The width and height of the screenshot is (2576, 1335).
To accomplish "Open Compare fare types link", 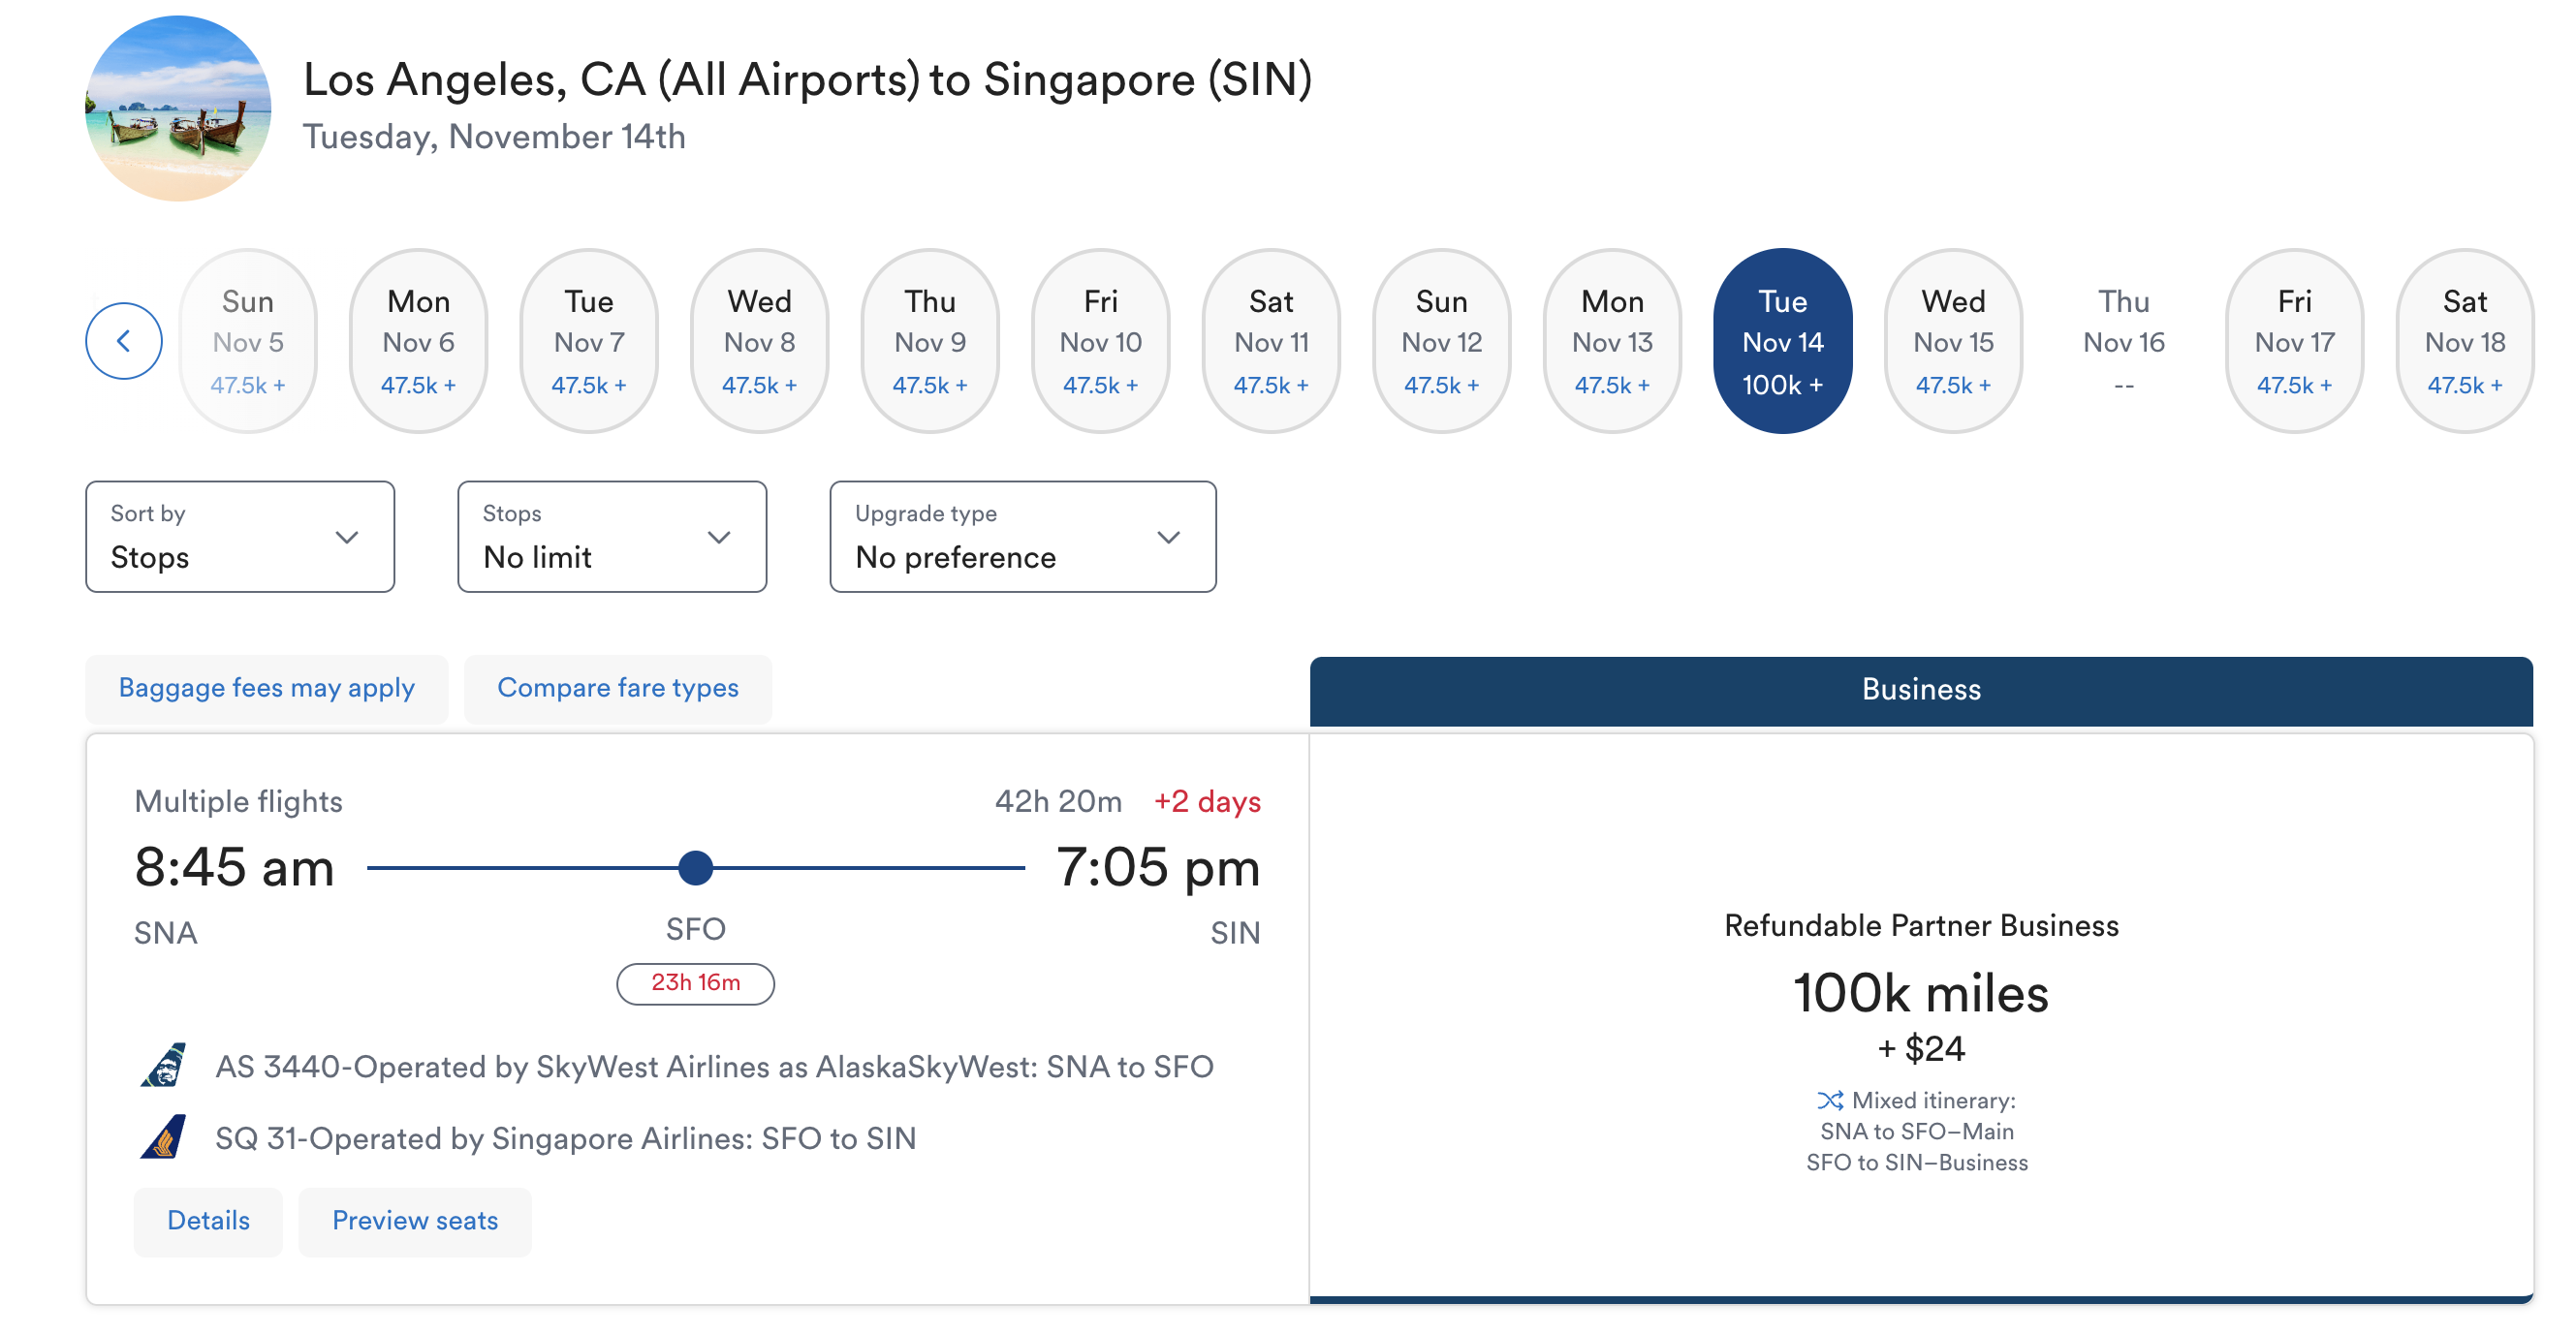I will coord(617,688).
